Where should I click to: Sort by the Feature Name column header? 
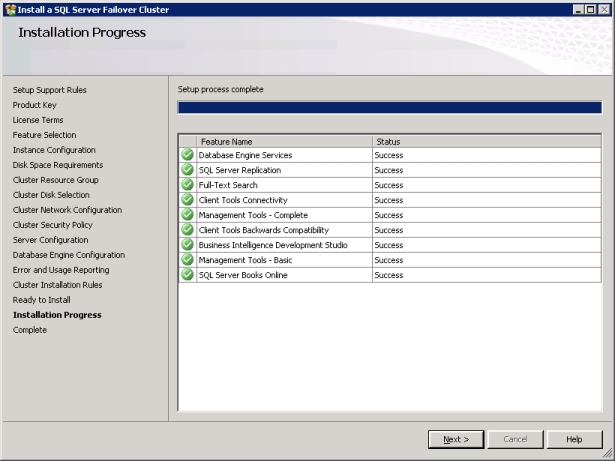(284, 142)
